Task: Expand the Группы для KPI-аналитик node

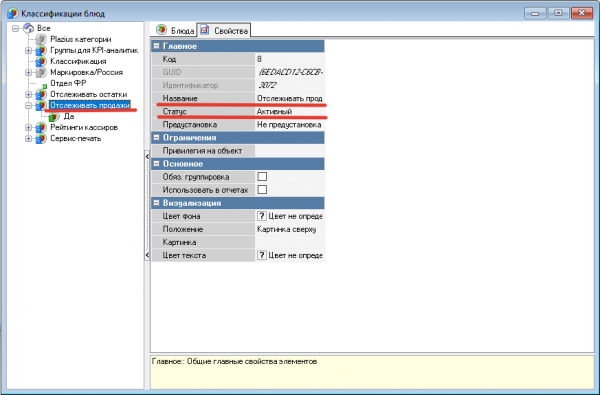Action: tap(29, 50)
